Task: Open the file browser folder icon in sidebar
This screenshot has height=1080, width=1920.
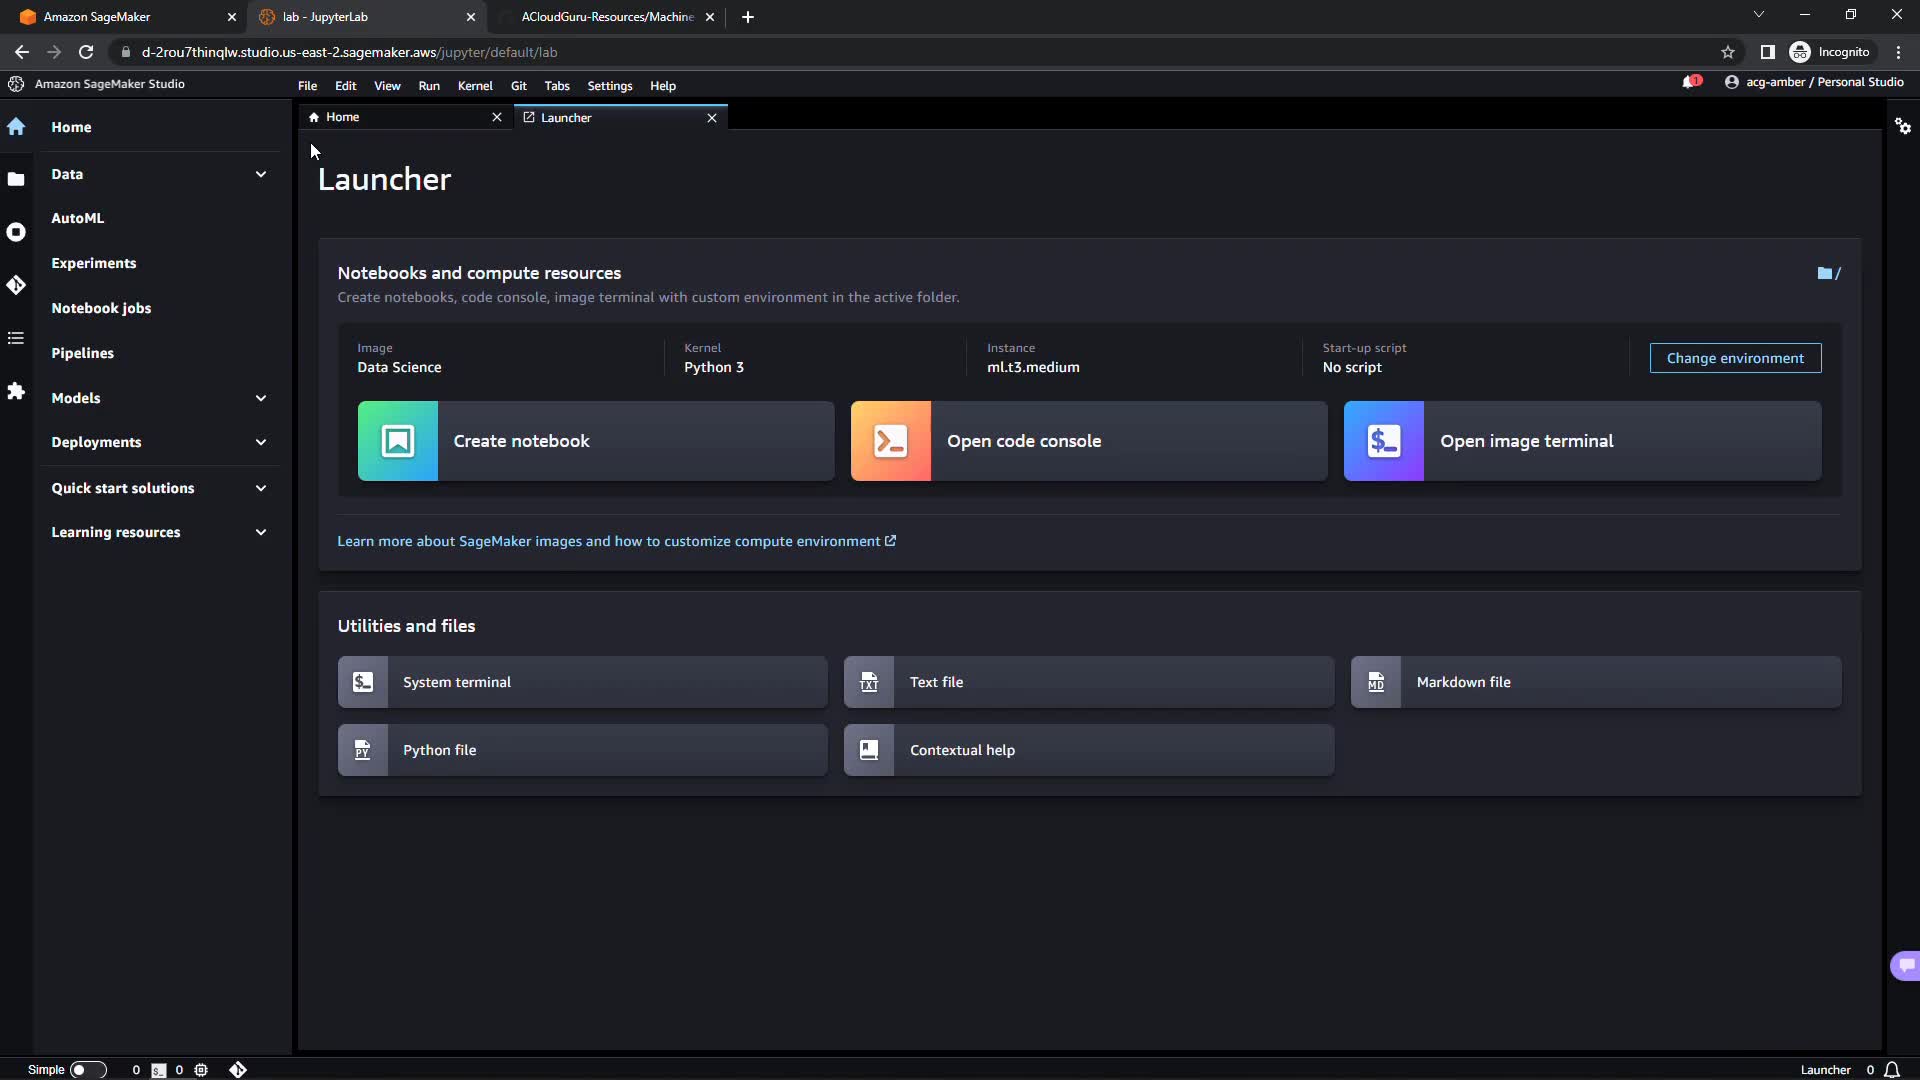Action: tap(16, 179)
